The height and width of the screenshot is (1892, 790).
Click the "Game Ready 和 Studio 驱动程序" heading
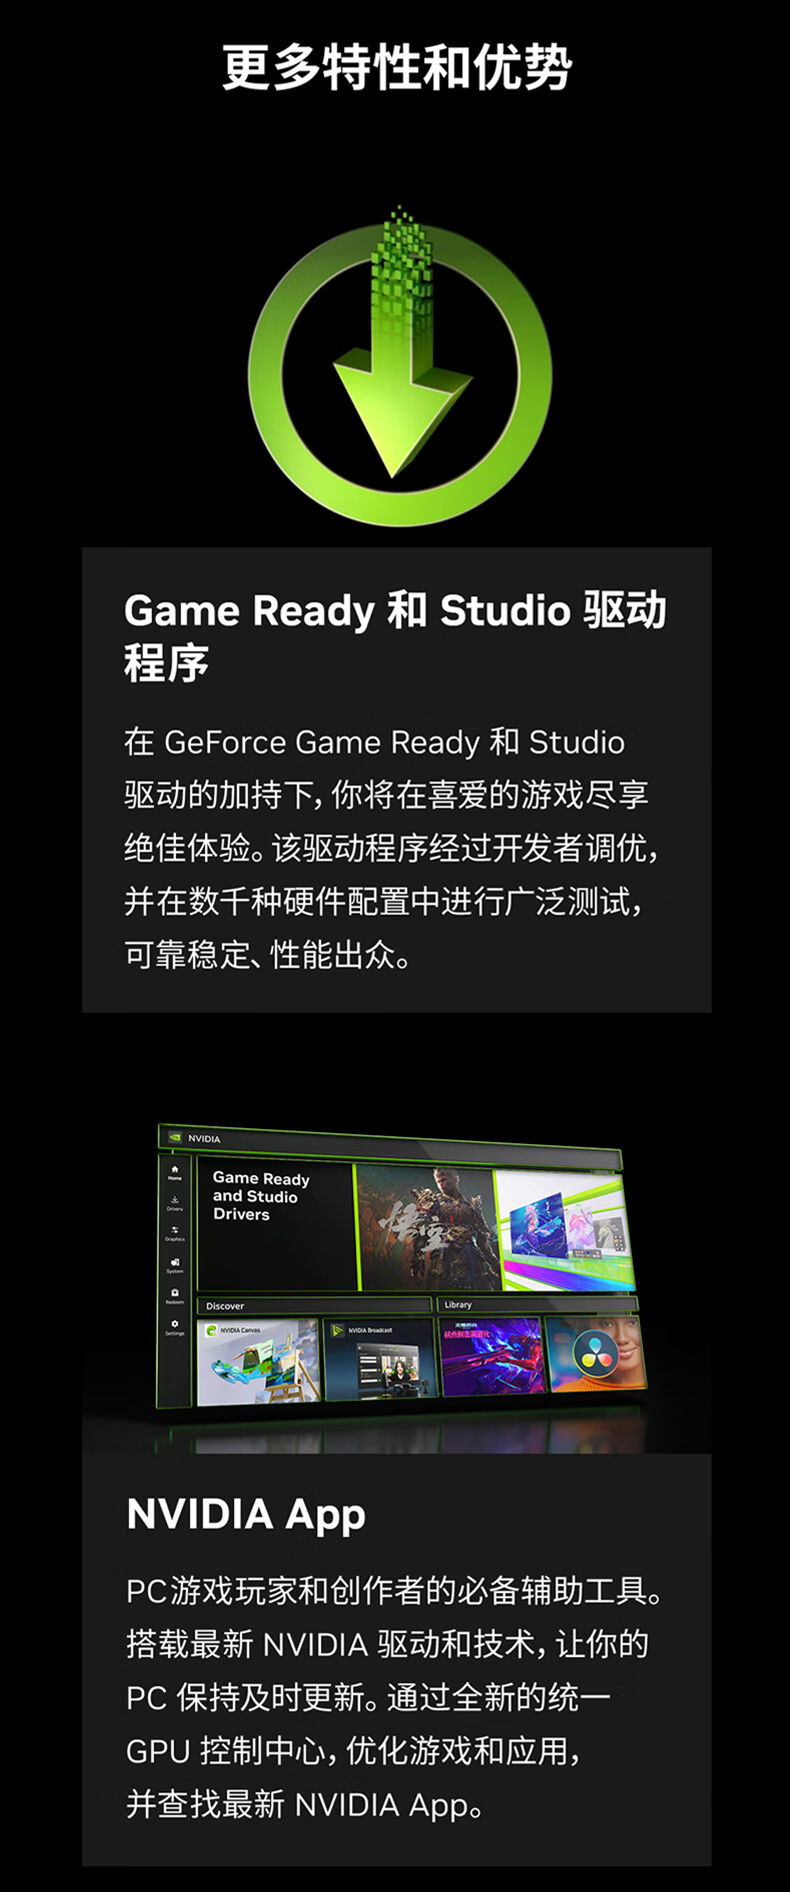(x=395, y=636)
